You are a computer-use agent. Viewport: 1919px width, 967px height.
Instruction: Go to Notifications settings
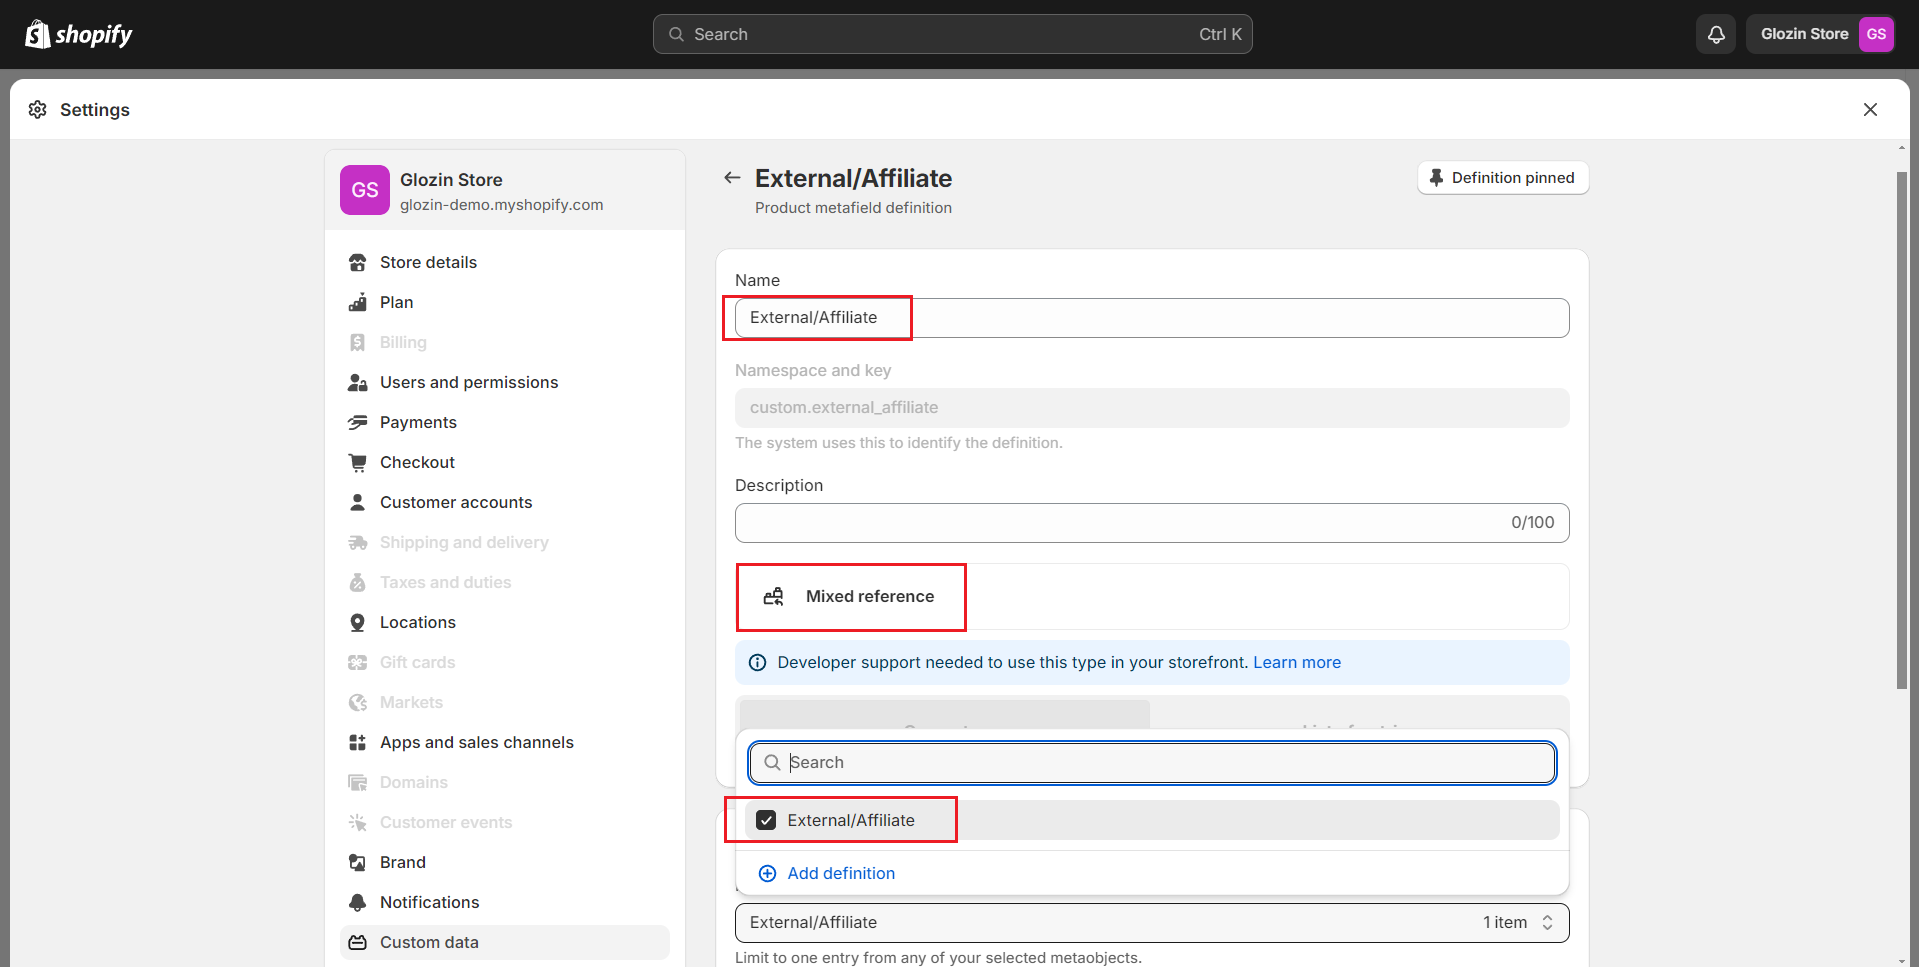[x=429, y=902]
